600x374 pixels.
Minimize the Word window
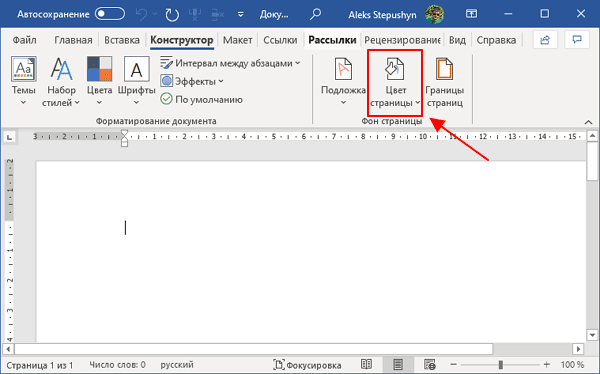508,14
